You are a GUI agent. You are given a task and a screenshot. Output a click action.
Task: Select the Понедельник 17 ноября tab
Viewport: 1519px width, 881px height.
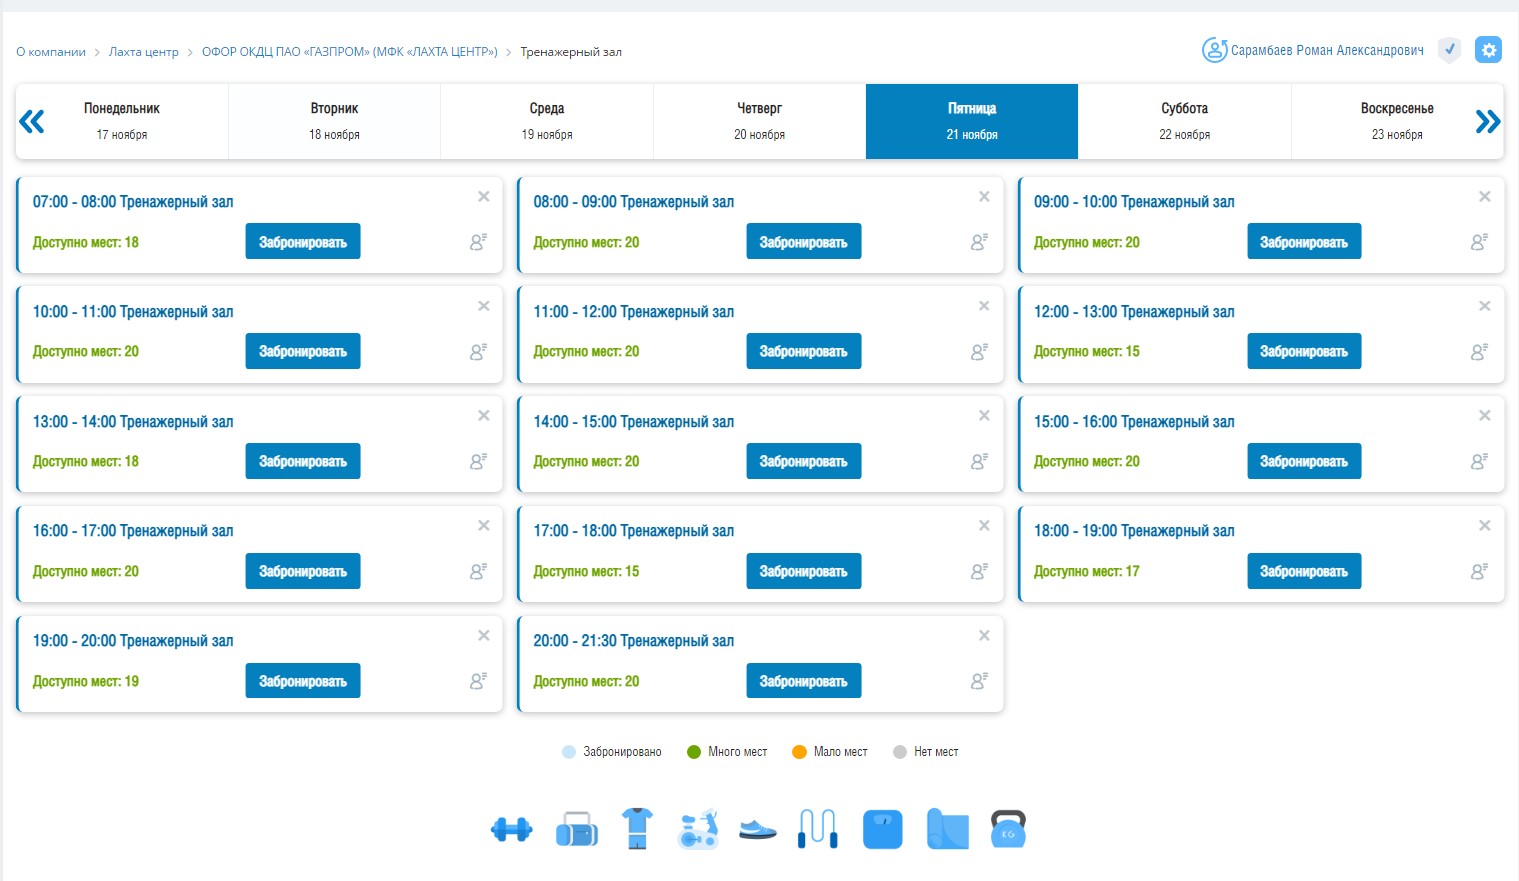click(x=122, y=121)
